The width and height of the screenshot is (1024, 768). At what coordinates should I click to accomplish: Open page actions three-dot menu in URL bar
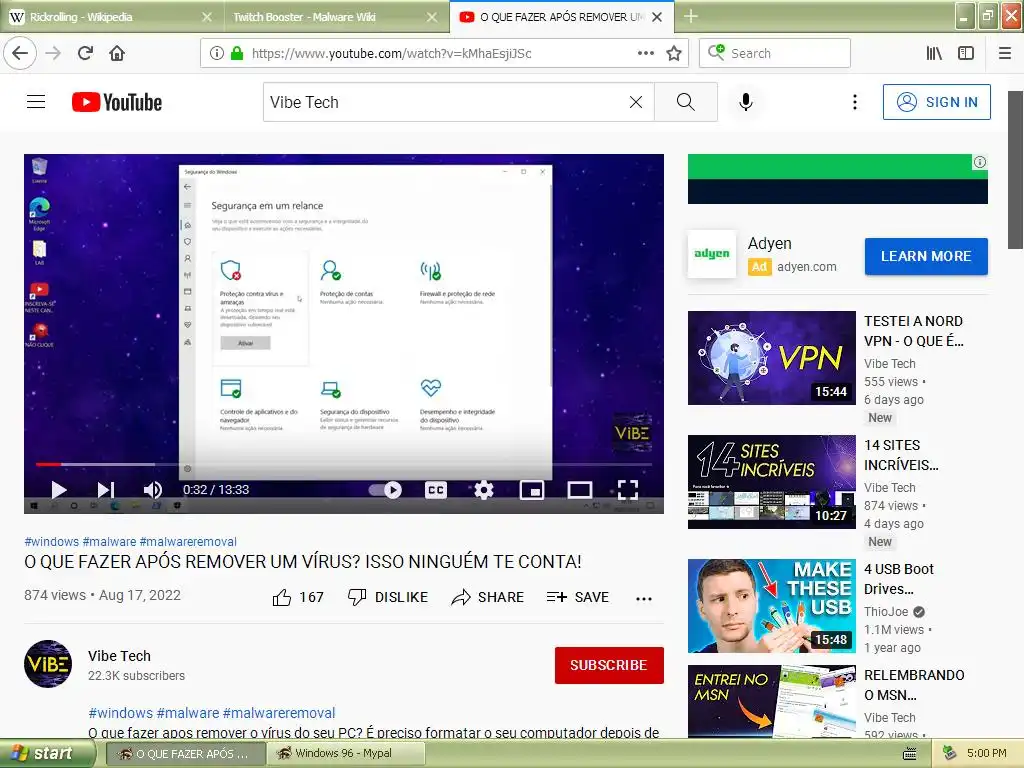645,54
